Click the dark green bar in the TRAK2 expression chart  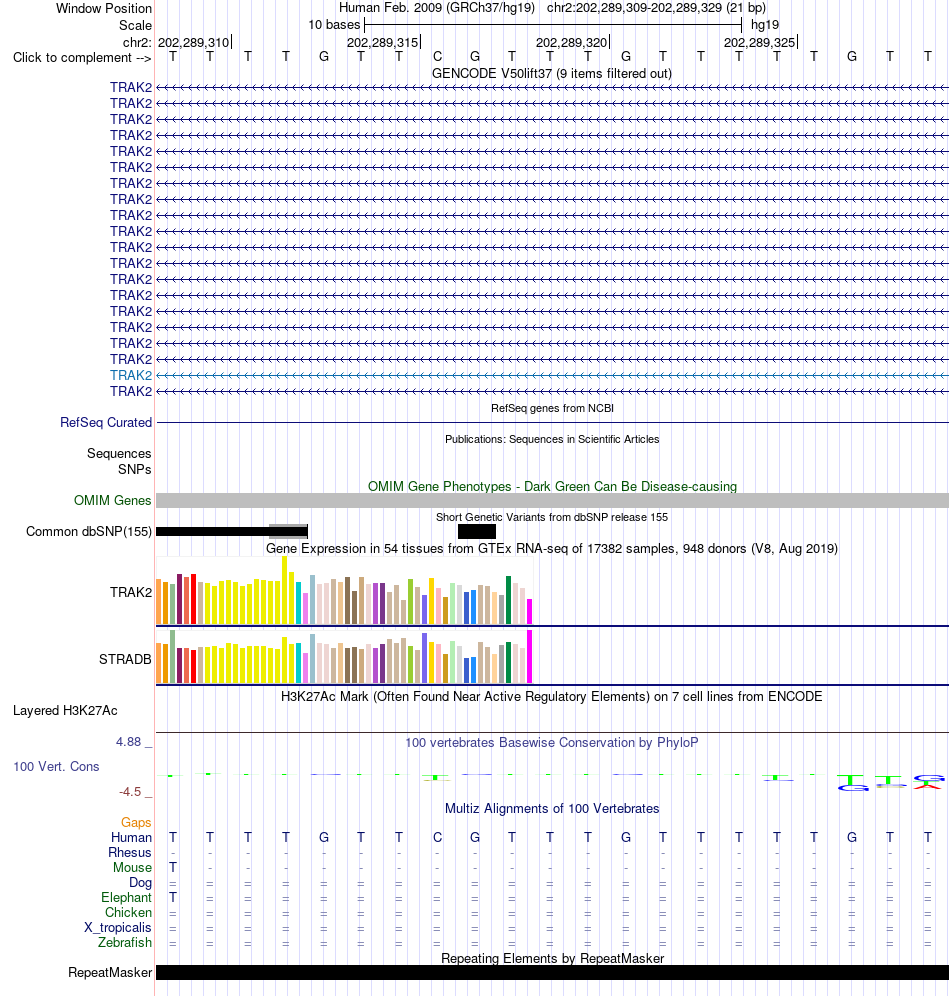509,600
